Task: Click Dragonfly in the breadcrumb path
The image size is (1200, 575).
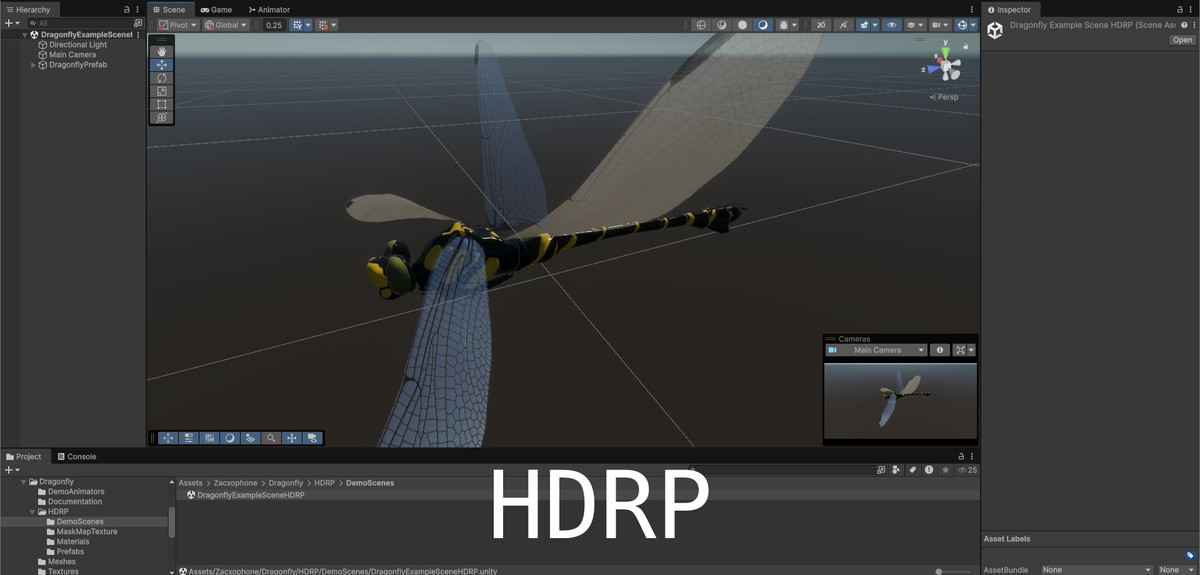Action: point(286,483)
